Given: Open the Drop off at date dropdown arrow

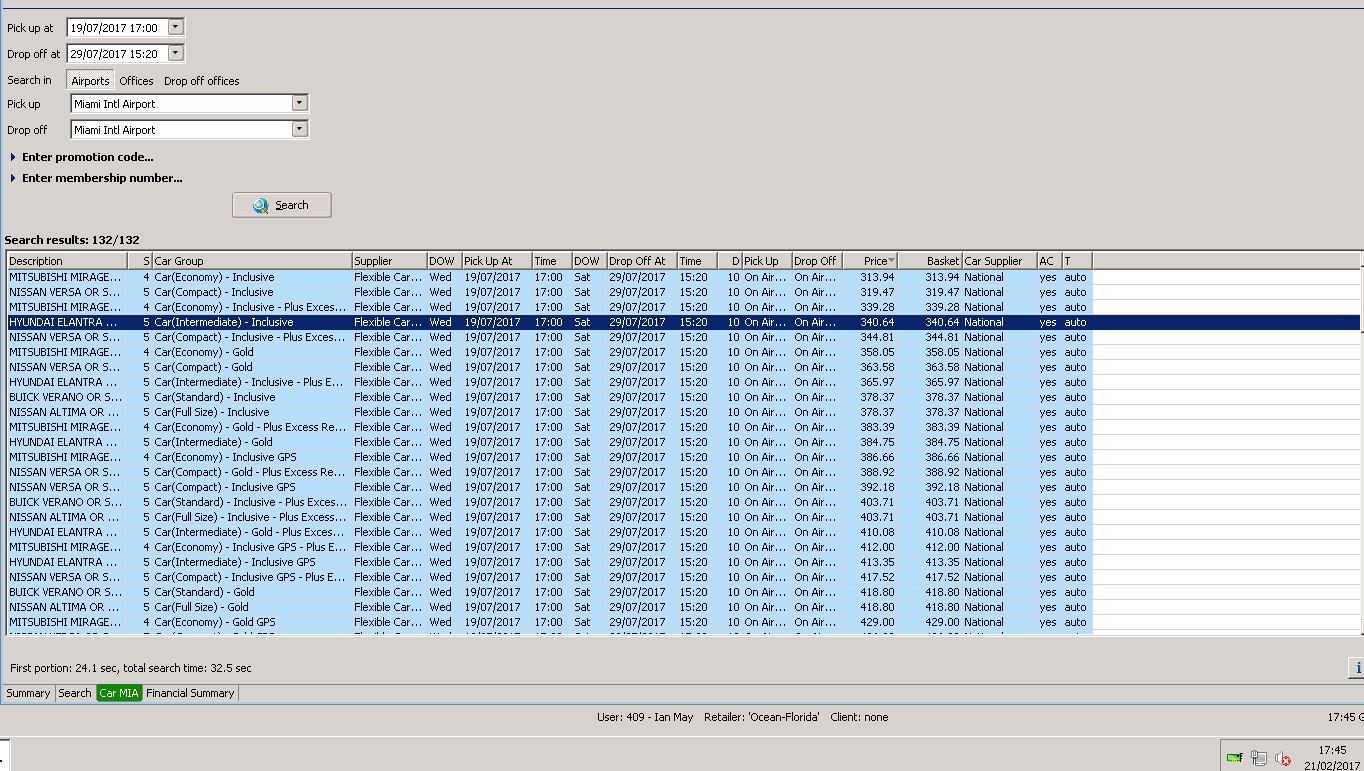Looking at the screenshot, I should [x=175, y=53].
